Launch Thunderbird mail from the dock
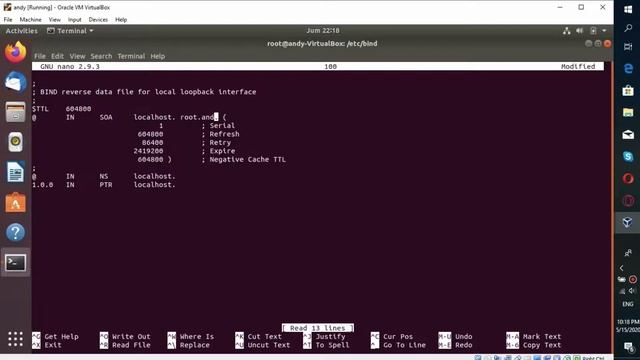 tap(16, 82)
